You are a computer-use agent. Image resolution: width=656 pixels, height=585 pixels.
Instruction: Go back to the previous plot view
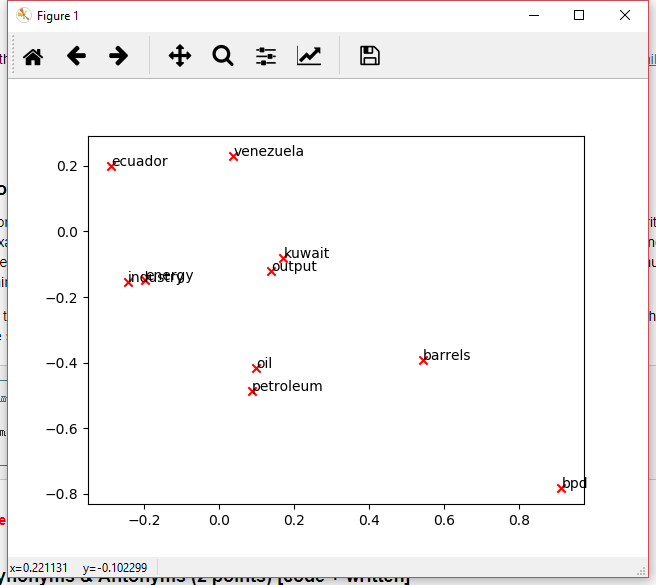tap(76, 56)
